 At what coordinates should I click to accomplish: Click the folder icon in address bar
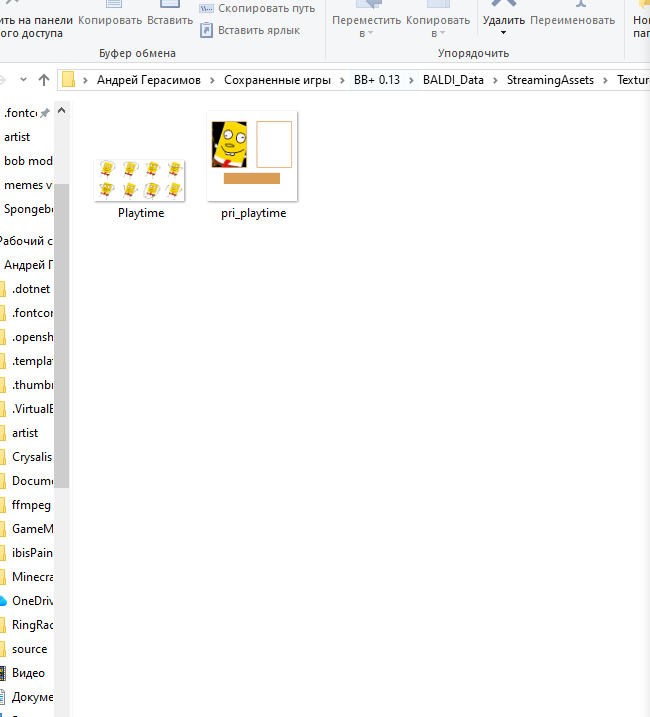click(x=68, y=80)
